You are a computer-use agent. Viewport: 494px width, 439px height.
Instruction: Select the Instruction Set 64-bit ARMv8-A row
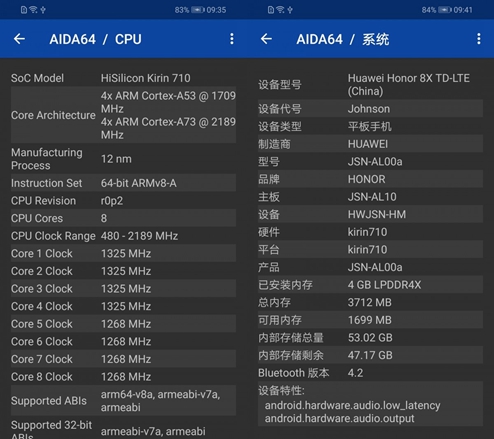pos(123,183)
